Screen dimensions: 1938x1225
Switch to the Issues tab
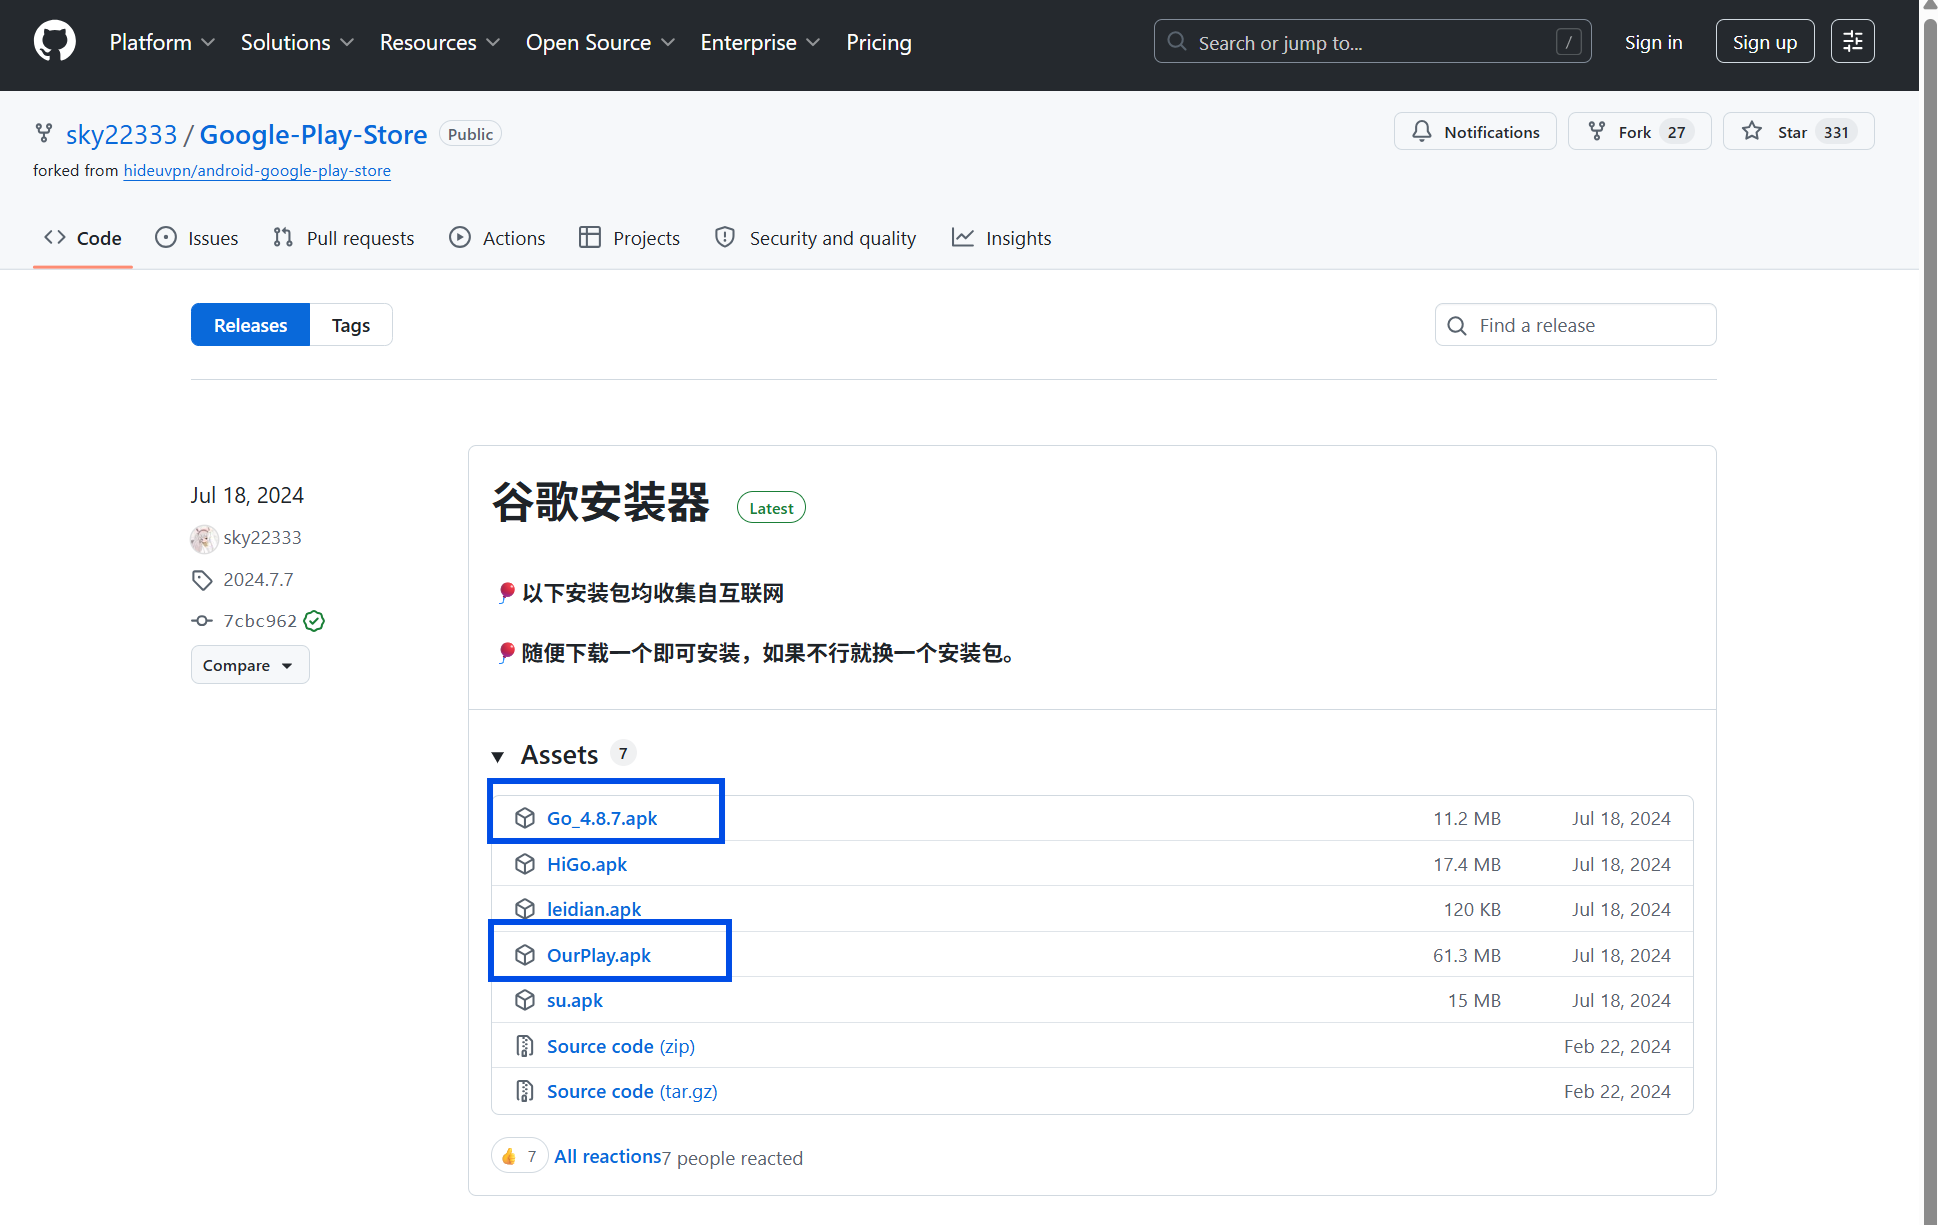point(197,238)
